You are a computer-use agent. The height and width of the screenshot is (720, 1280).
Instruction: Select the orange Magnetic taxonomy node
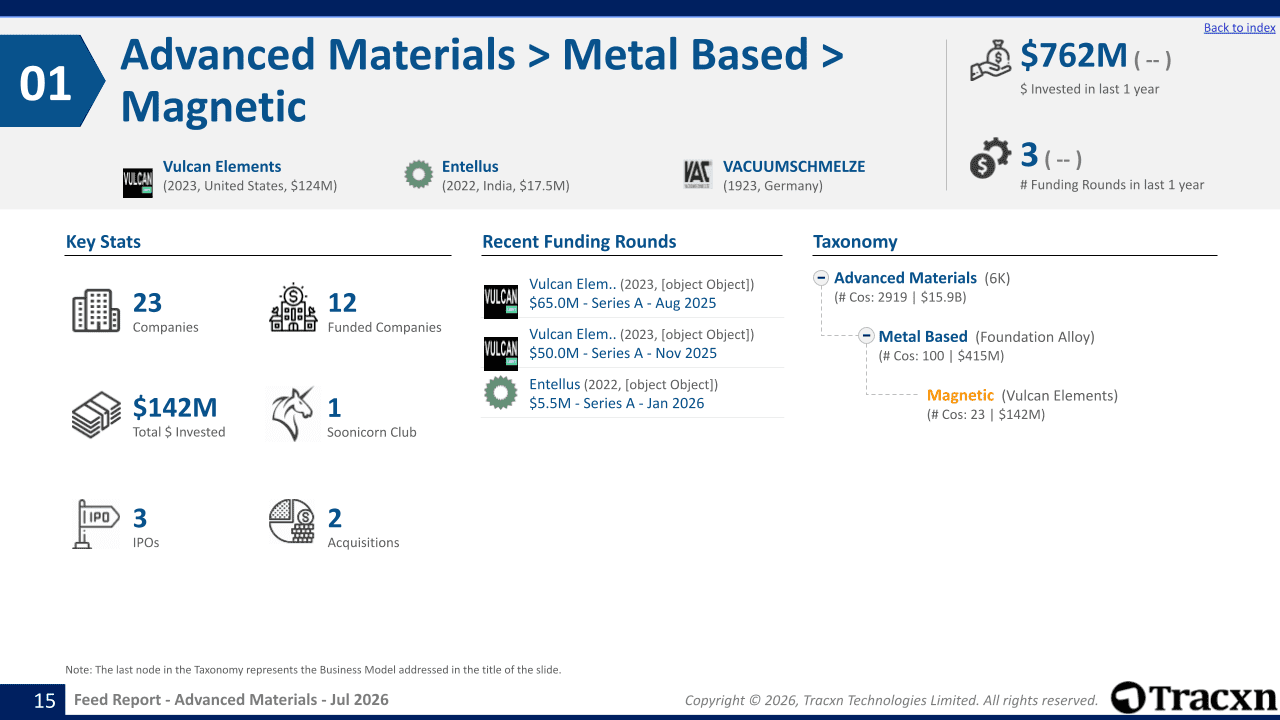960,395
